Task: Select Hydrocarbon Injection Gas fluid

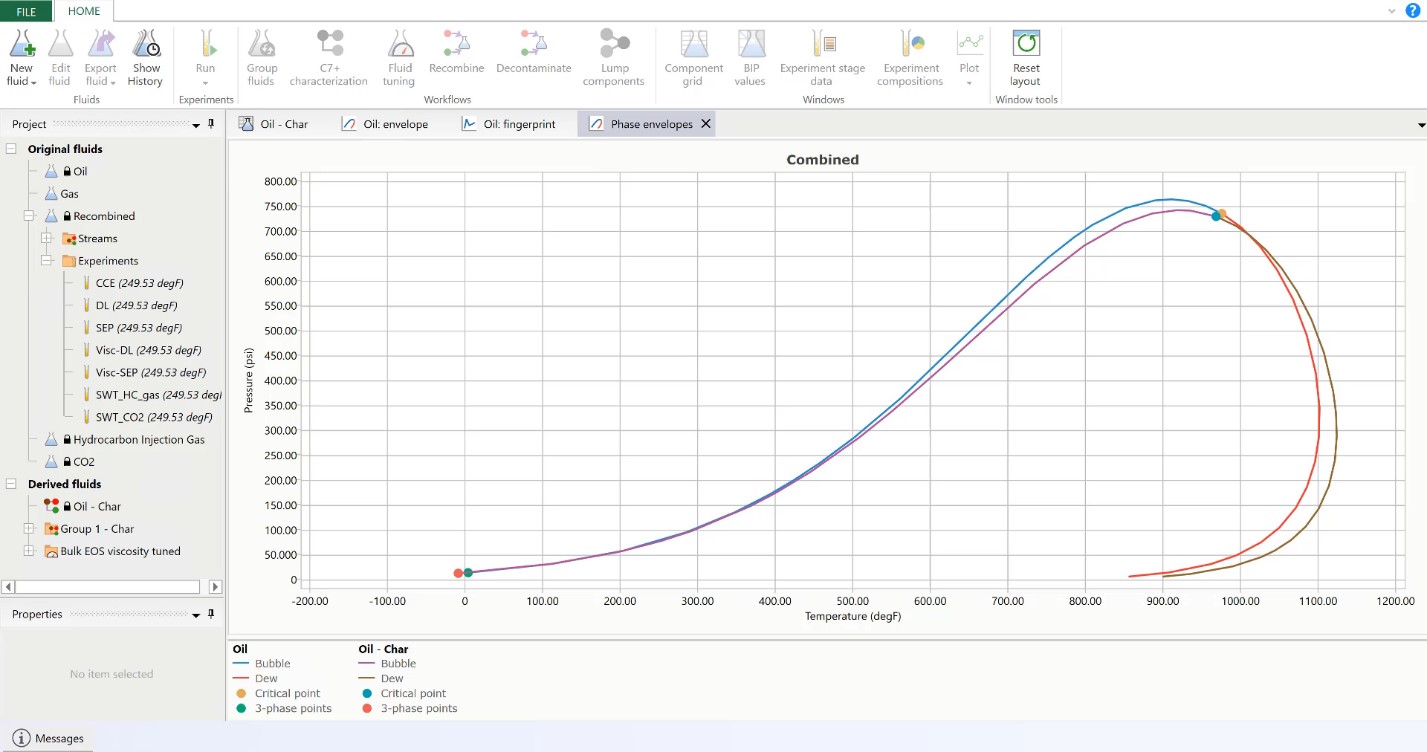Action: click(x=138, y=439)
